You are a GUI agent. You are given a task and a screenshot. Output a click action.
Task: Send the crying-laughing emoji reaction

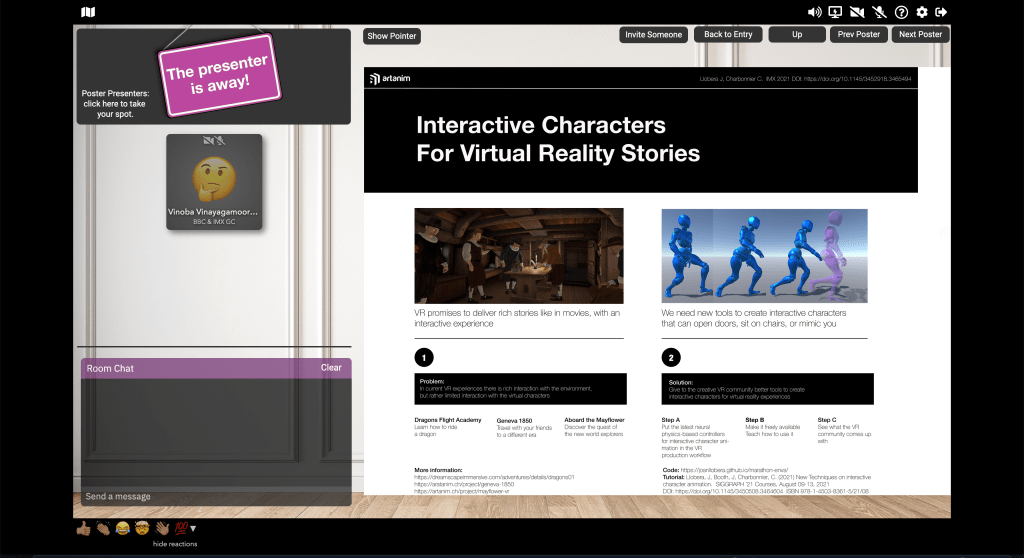(x=122, y=527)
